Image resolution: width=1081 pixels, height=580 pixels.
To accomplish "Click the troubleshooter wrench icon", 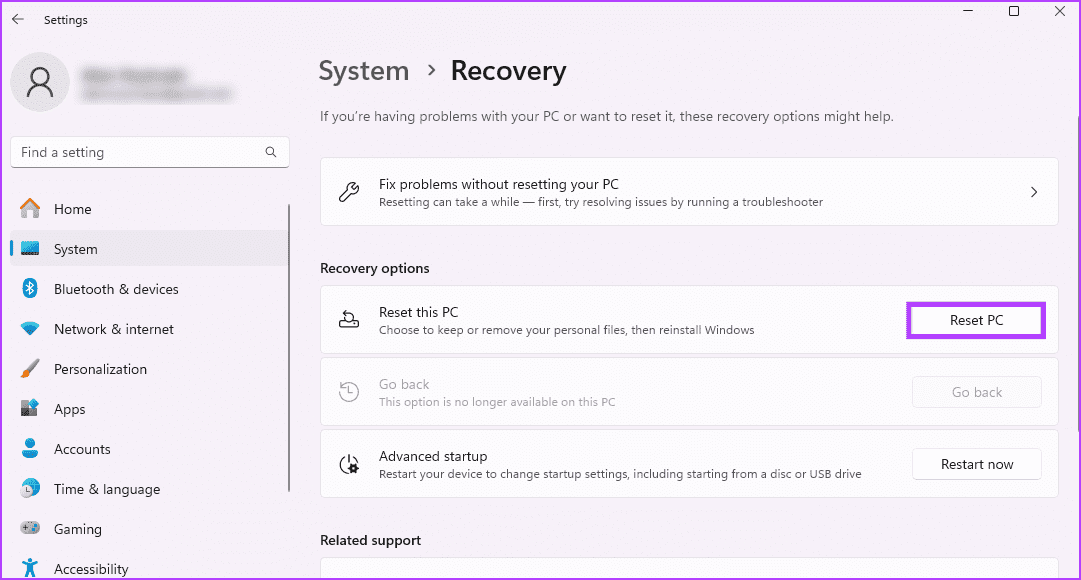I will click(349, 191).
